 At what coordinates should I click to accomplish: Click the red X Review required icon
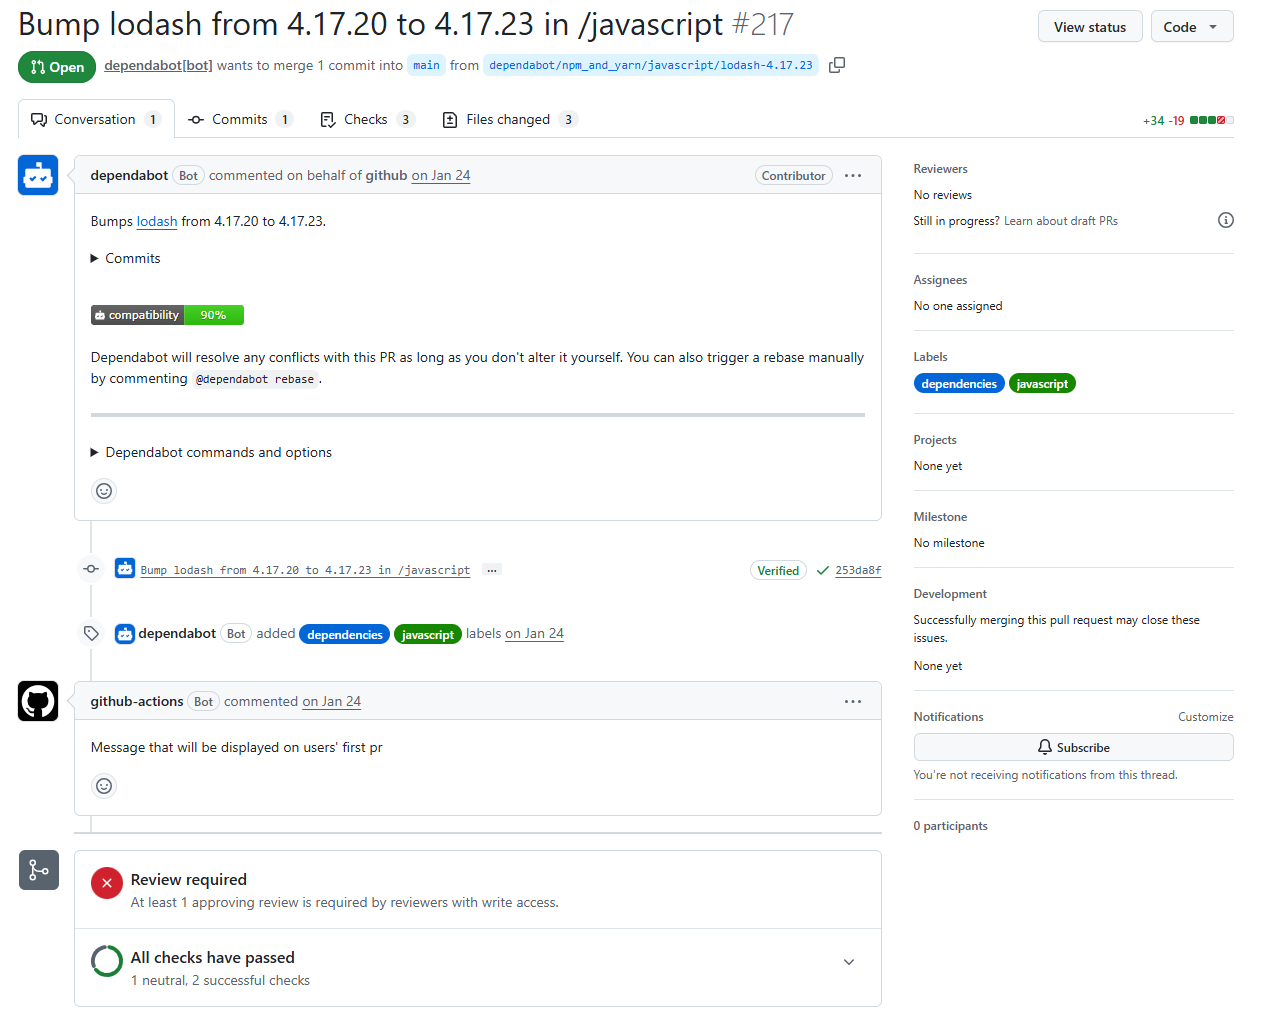(107, 883)
